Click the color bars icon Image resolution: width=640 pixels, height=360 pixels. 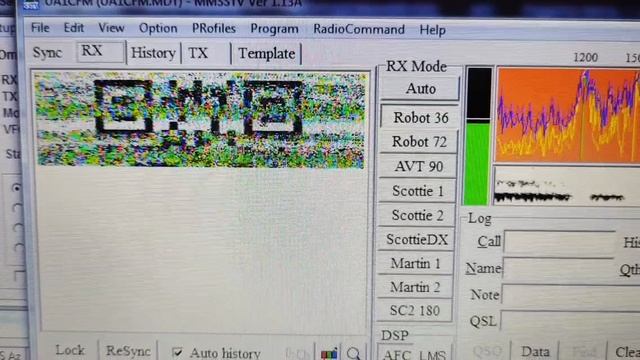tap(329, 353)
